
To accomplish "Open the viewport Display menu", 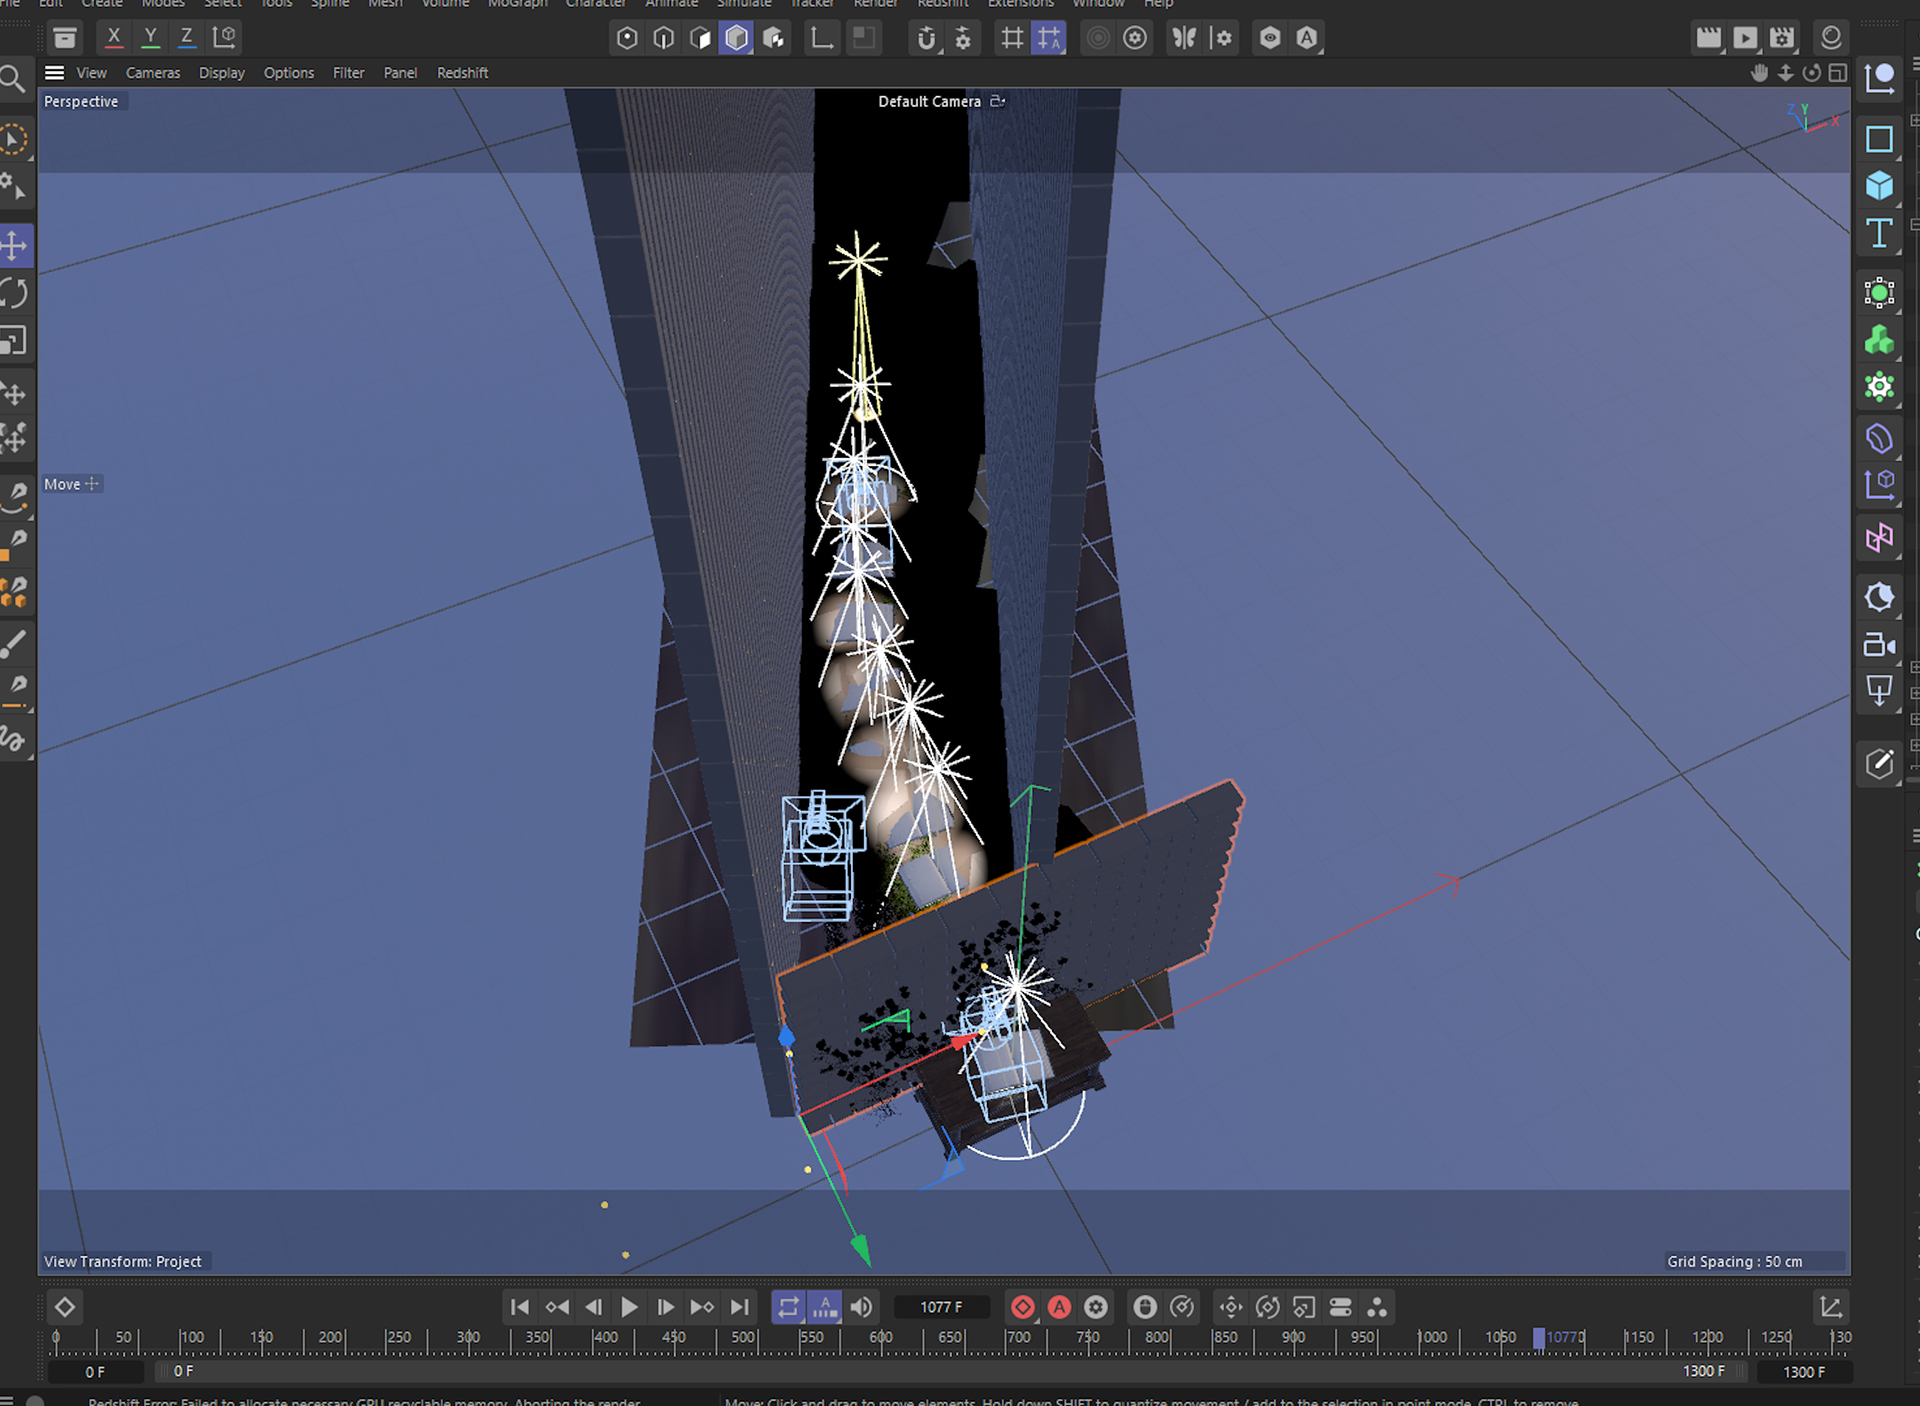I will (221, 73).
